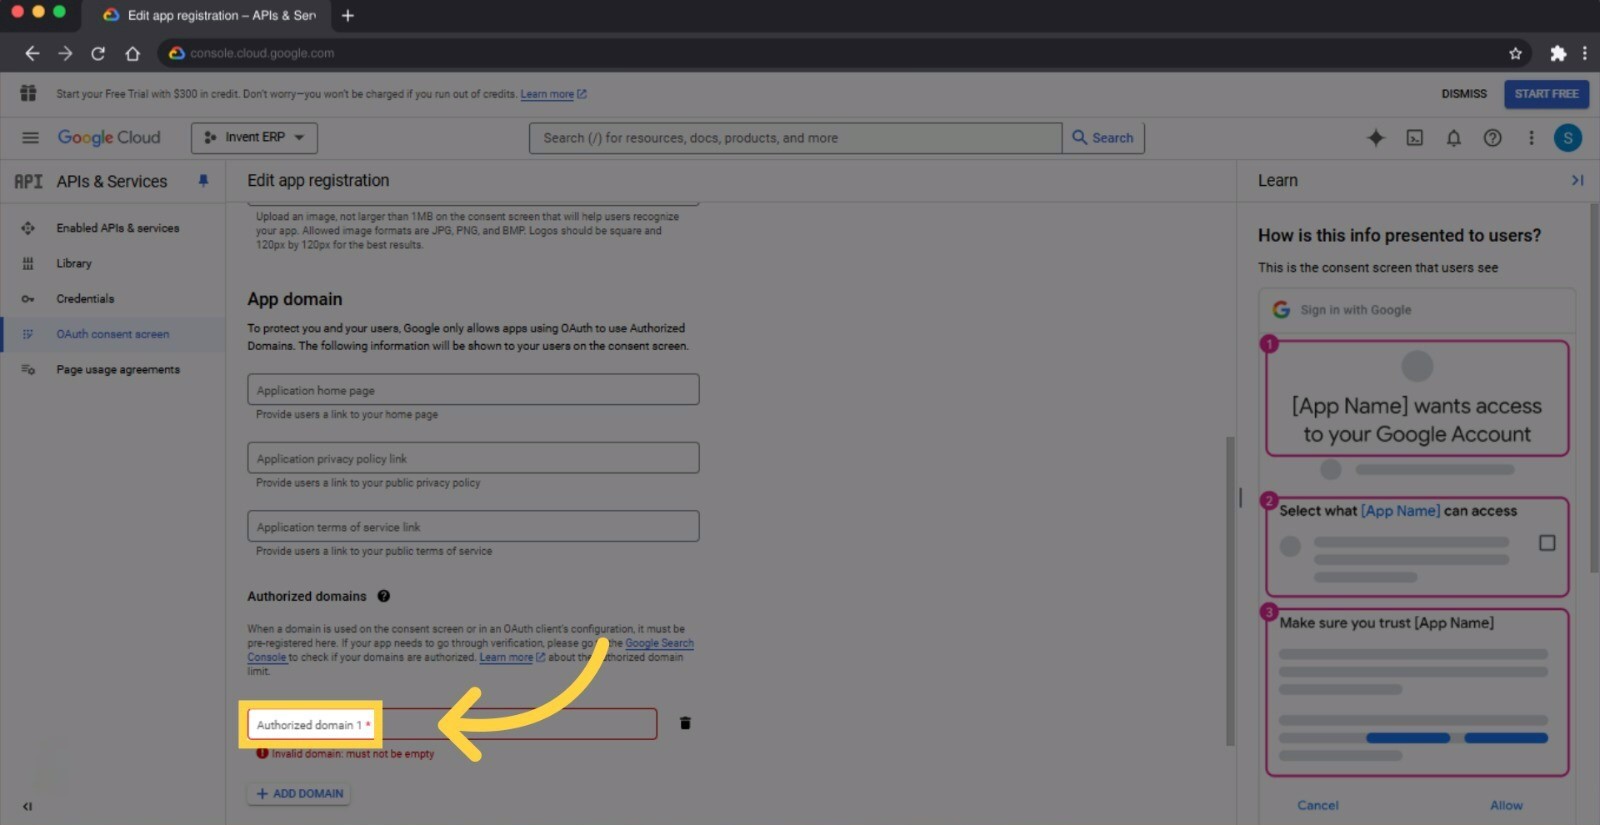The width and height of the screenshot is (1600, 825).
Task: Open the notifications bell
Action: click(1454, 138)
